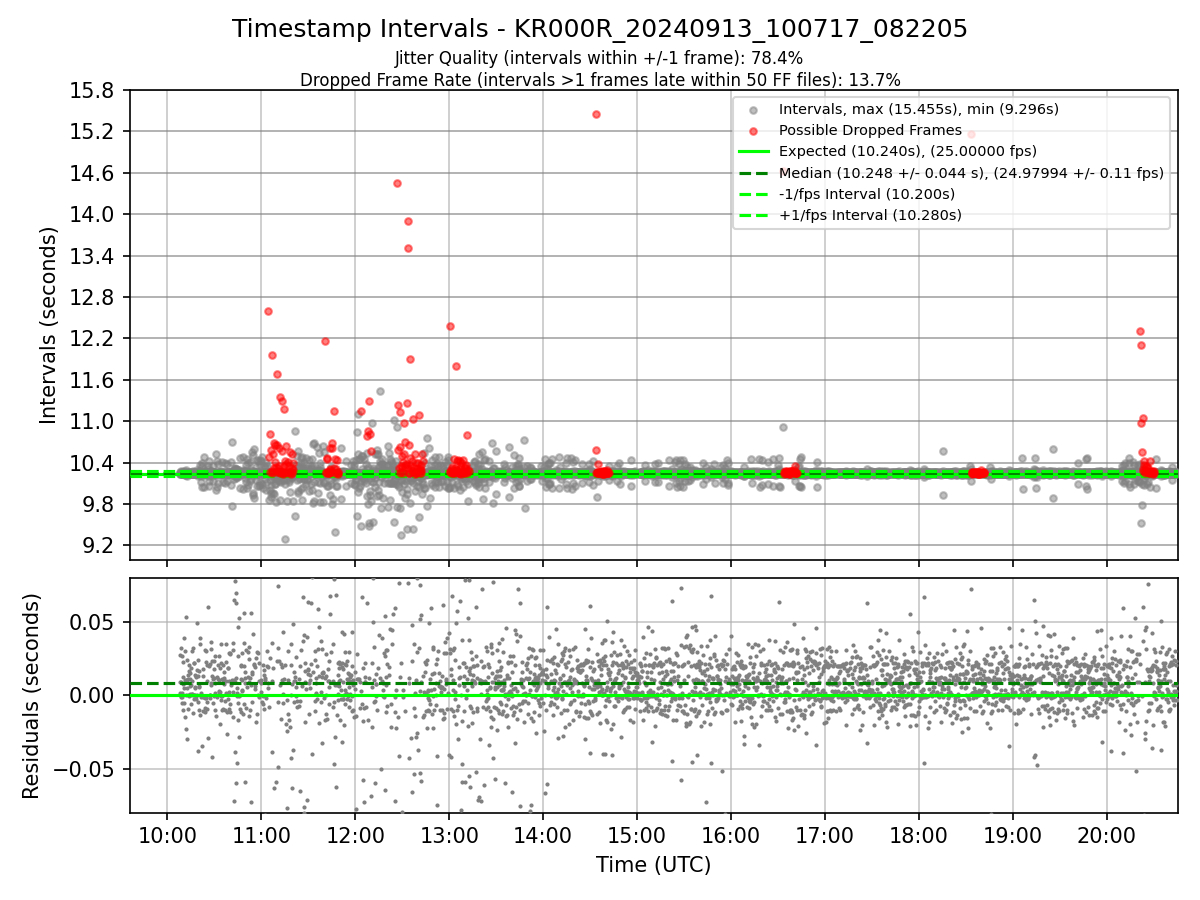The image size is (1200, 900).
Task: Click the '16:00' x-axis tick label
Action: click(730, 835)
